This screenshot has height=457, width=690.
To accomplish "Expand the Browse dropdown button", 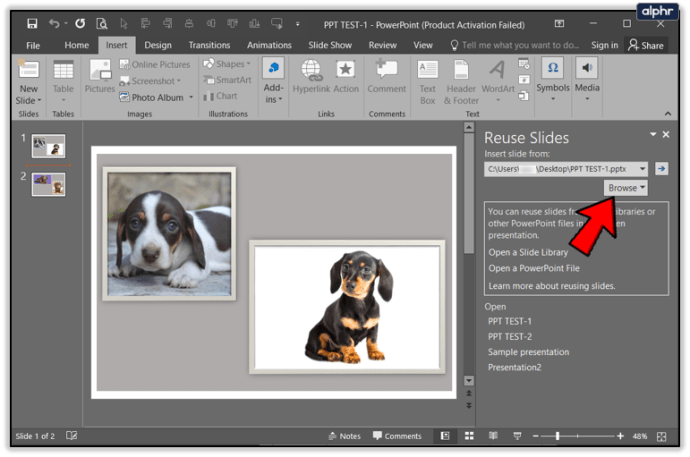I will point(626,188).
